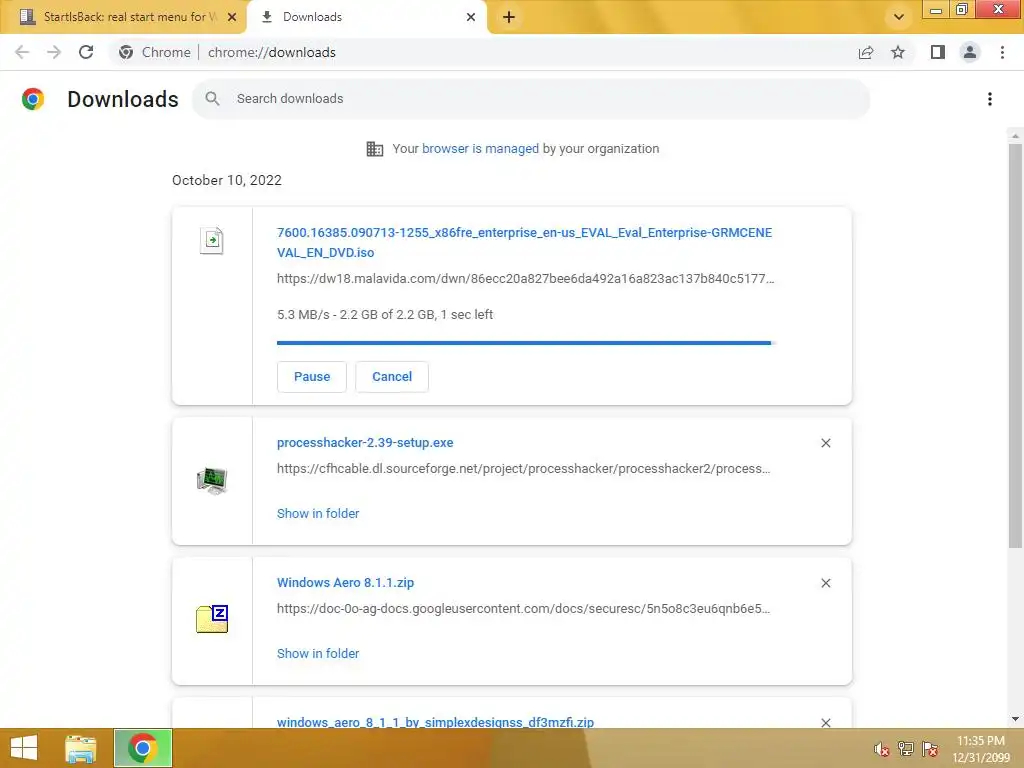Show Windows Aero 8.1.1.zip in folder
Viewport: 1024px width, 768px height.
pyautogui.click(x=318, y=654)
